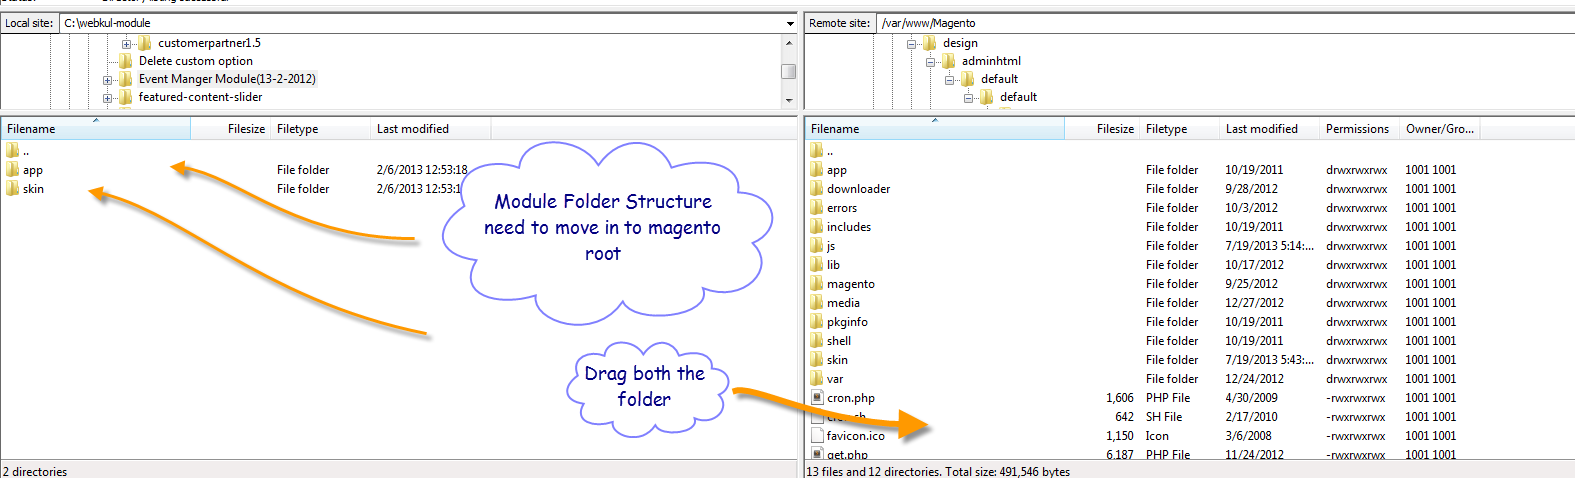Click 'cron.php' filename in remote list

pos(851,398)
